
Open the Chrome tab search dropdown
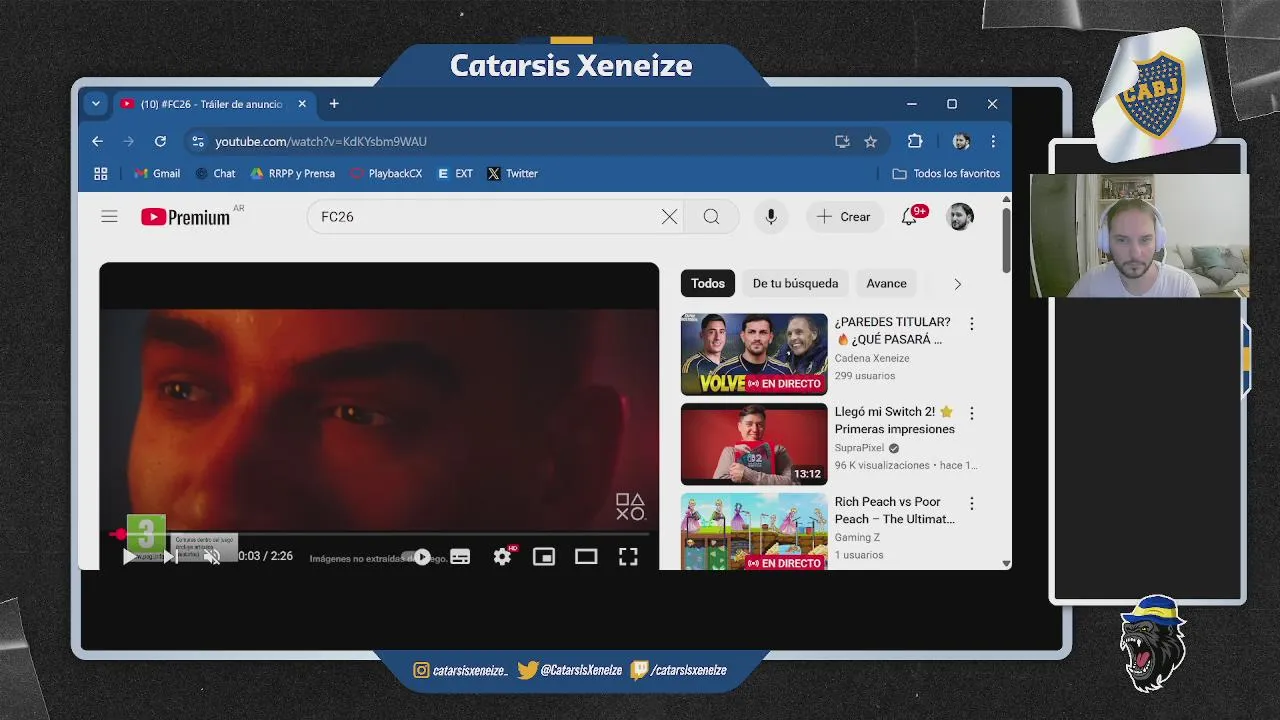[96, 104]
